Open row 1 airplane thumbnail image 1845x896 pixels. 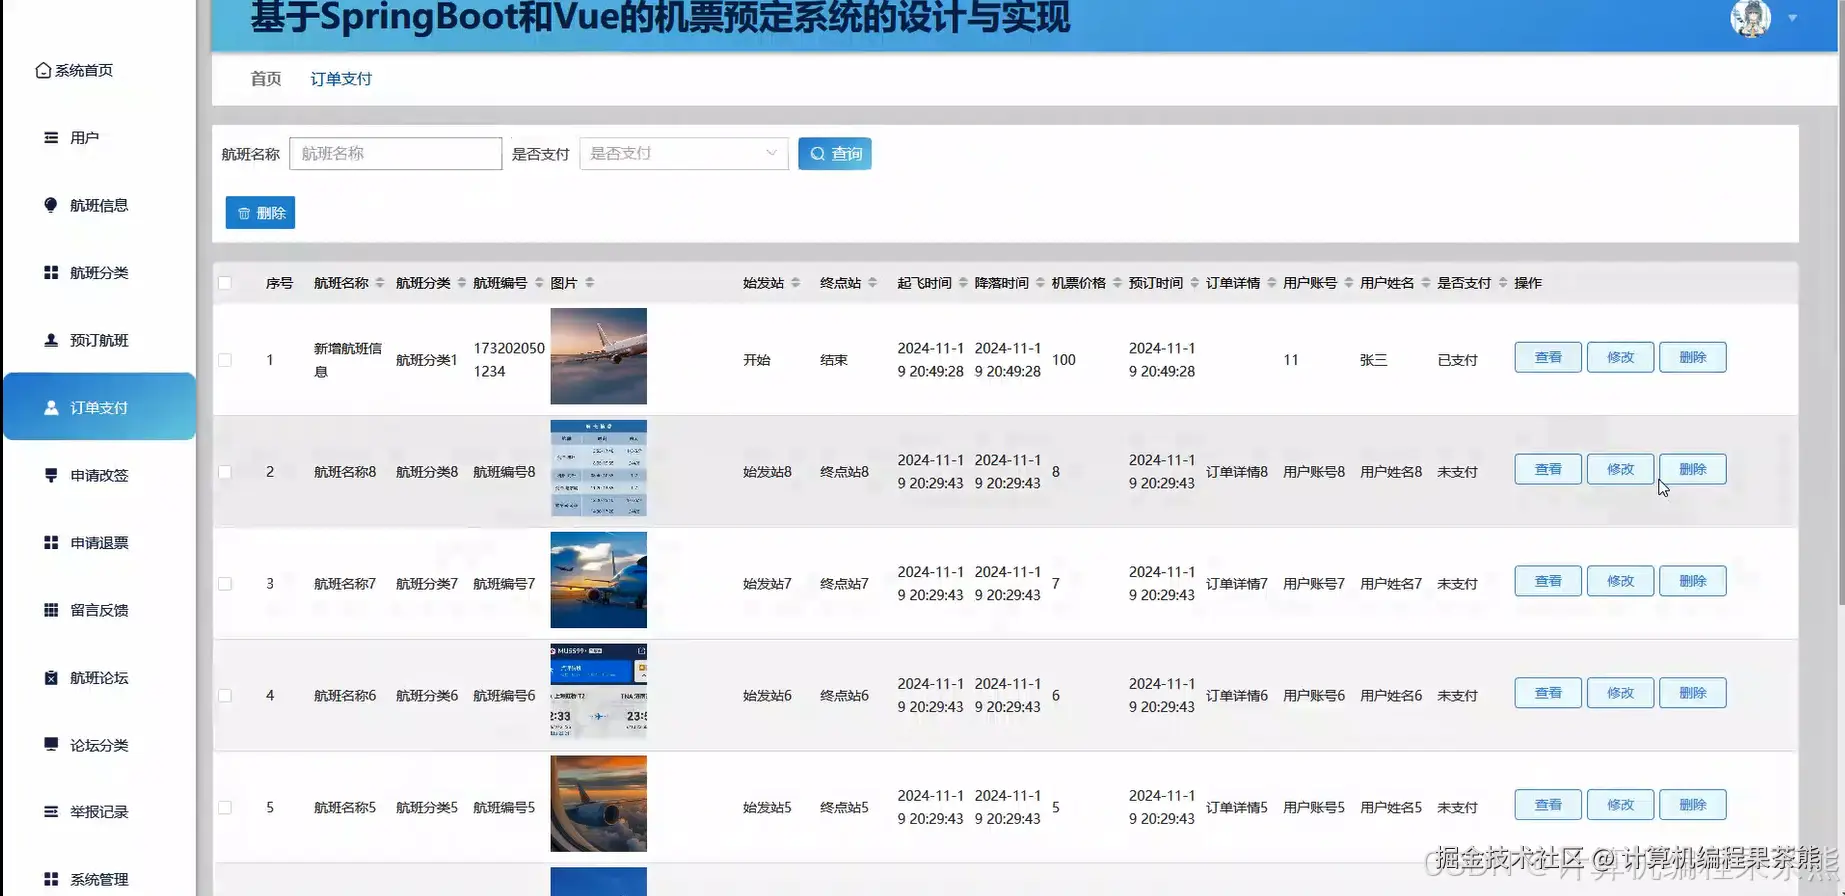click(598, 356)
